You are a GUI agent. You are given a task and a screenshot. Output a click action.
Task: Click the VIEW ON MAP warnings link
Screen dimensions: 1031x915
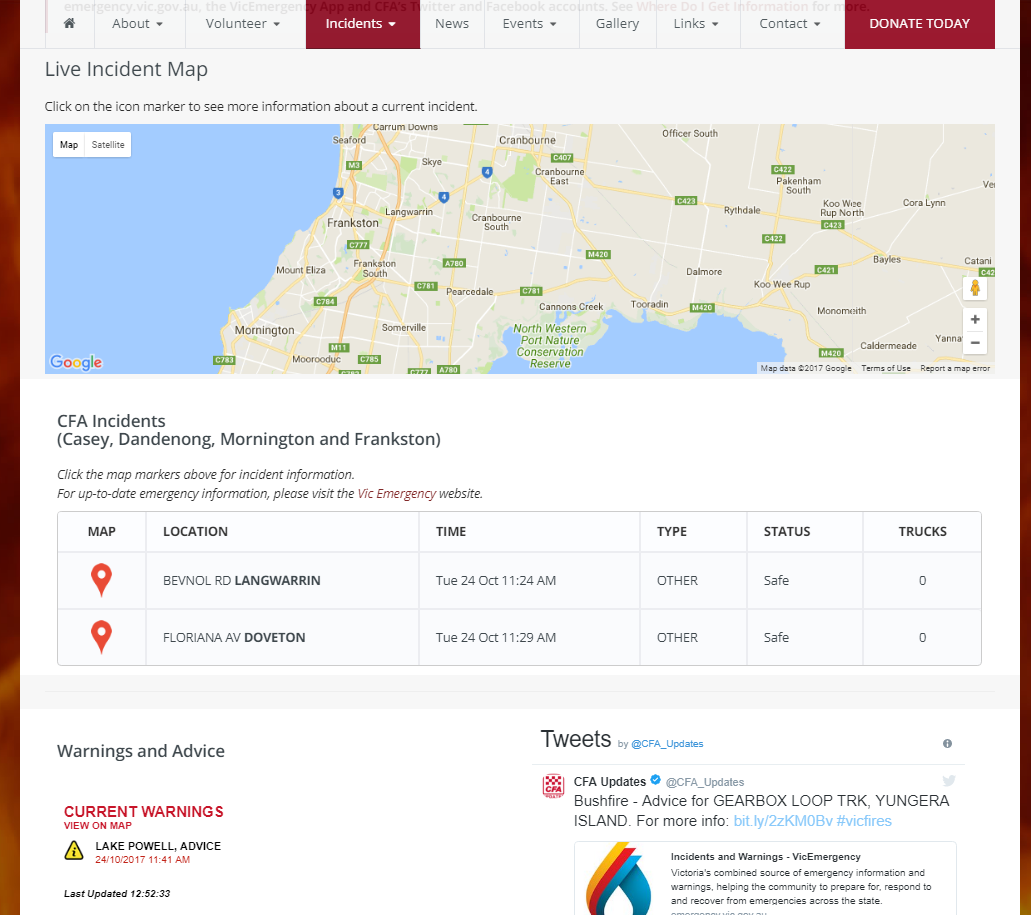pyautogui.click(x=98, y=826)
